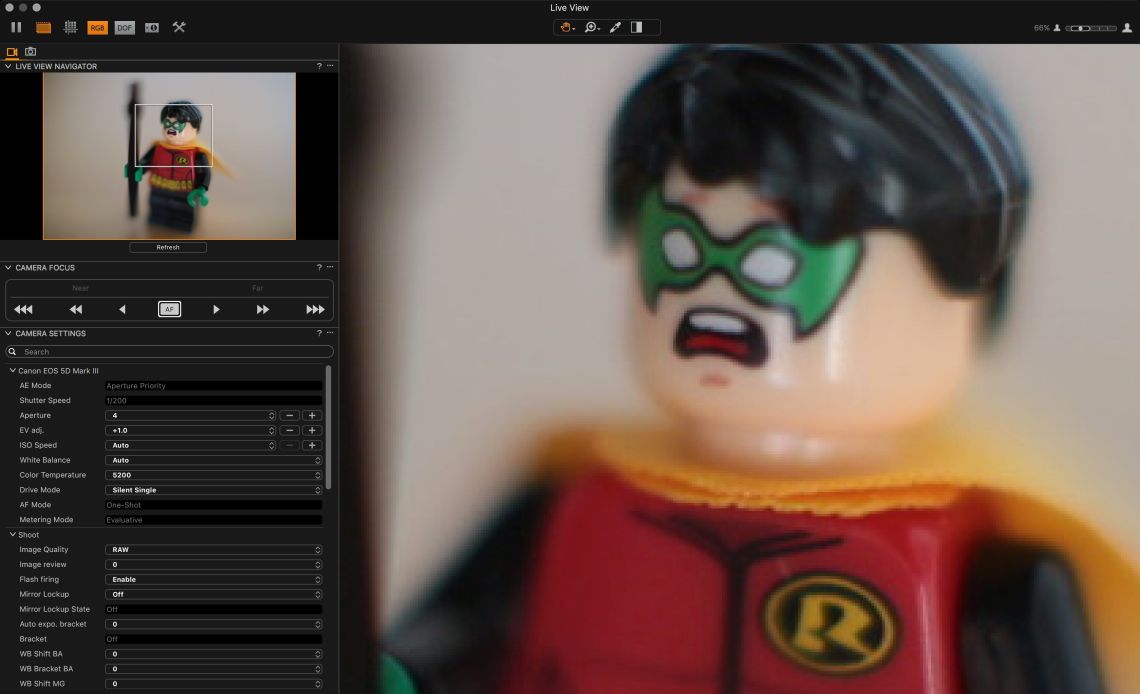
Task: Increase Aperture with the plus button
Action: tap(312, 415)
